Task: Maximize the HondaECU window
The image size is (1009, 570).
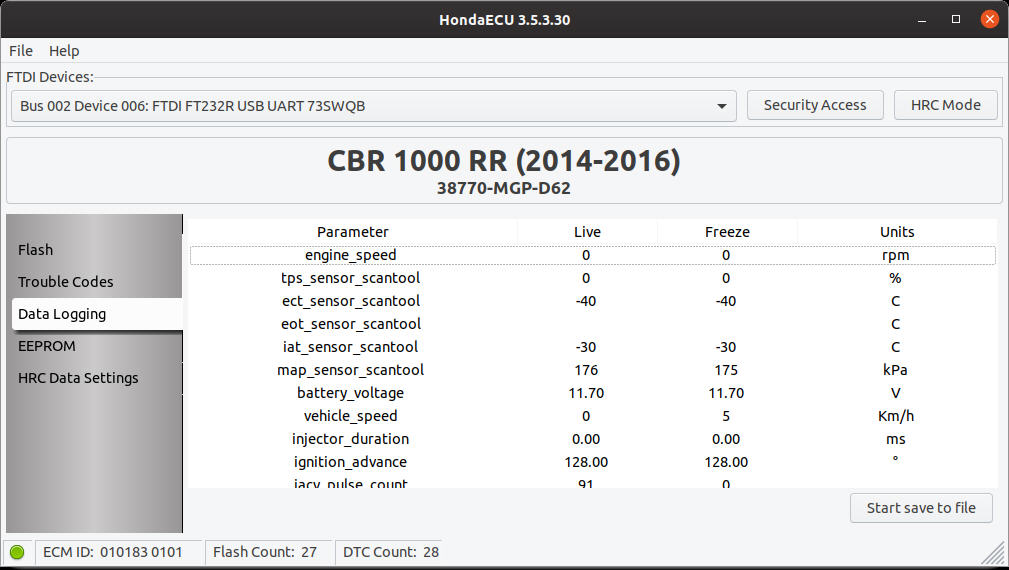Action: click(x=956, y=19)
